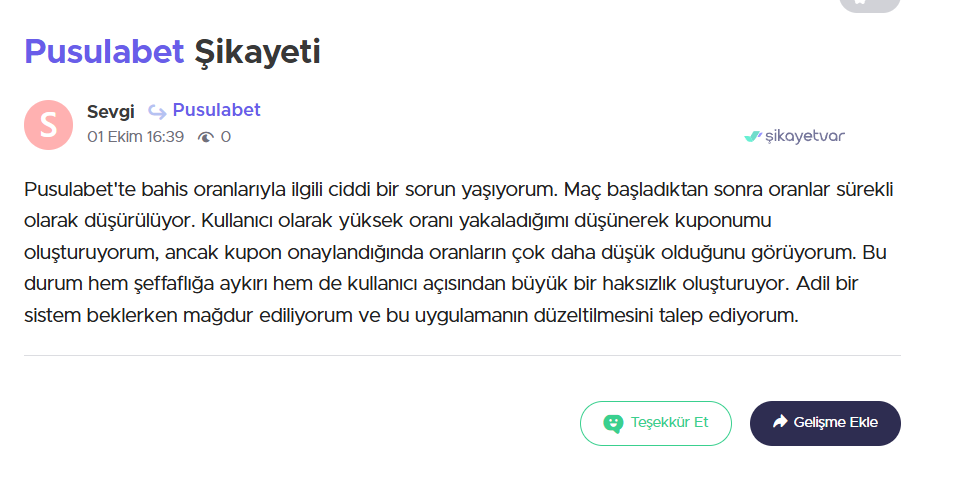Click the curved arrow beside Sevgi

[157, 112]
